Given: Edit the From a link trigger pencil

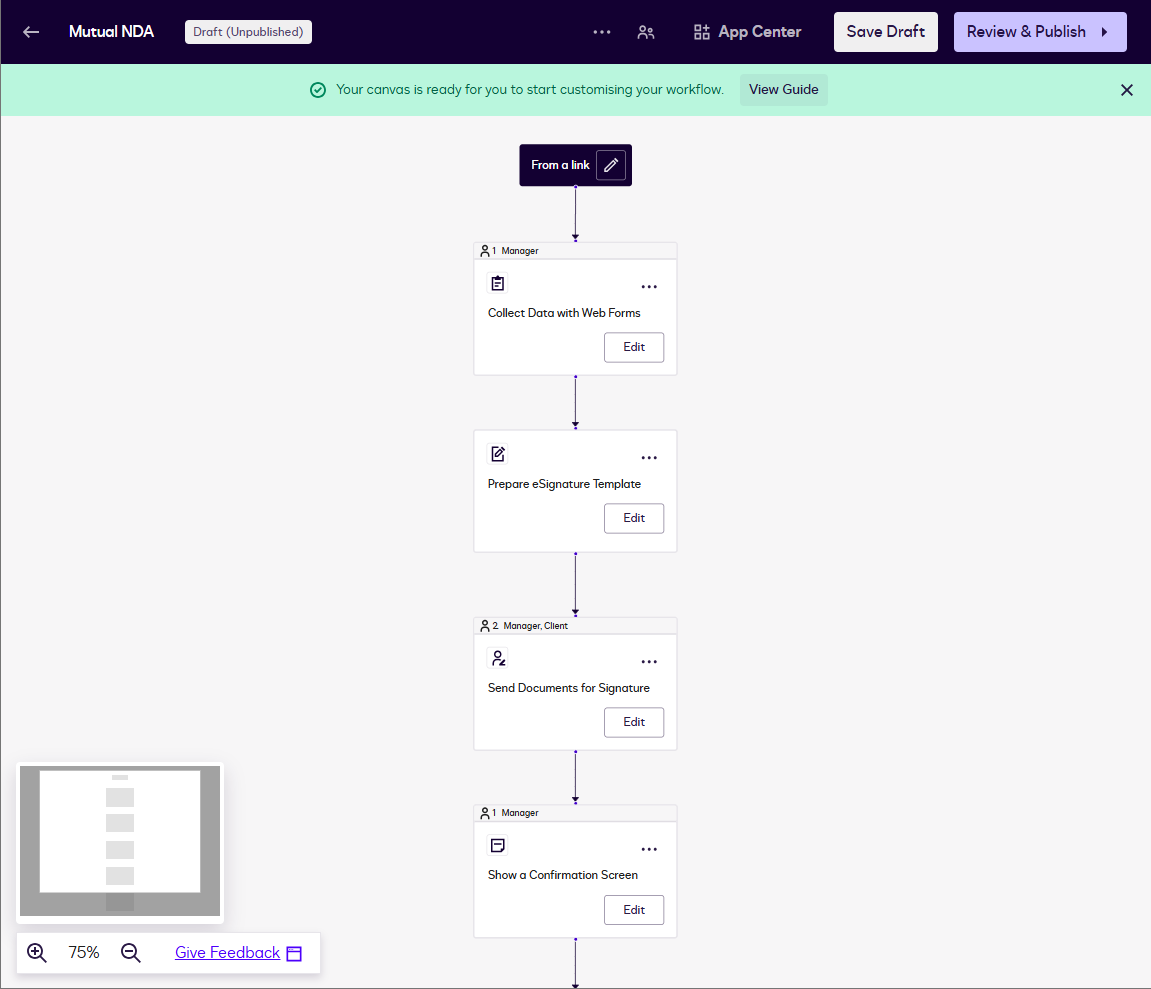Looking at the screenshot, I should tap(611, 165).
